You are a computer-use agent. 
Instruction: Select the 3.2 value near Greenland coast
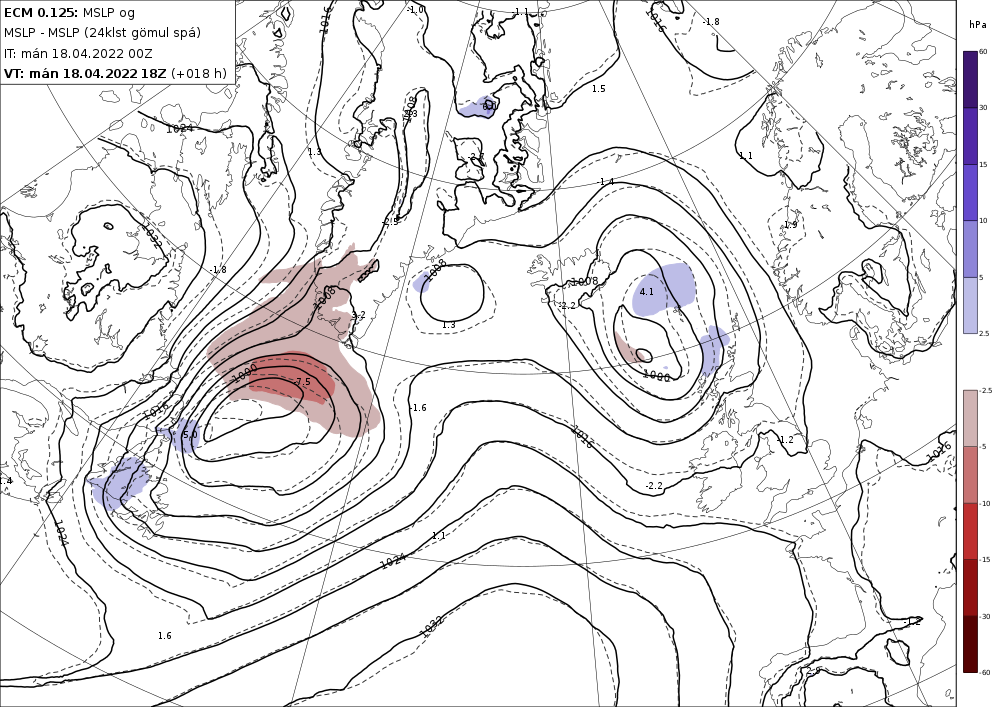click(x=358, y=315)
